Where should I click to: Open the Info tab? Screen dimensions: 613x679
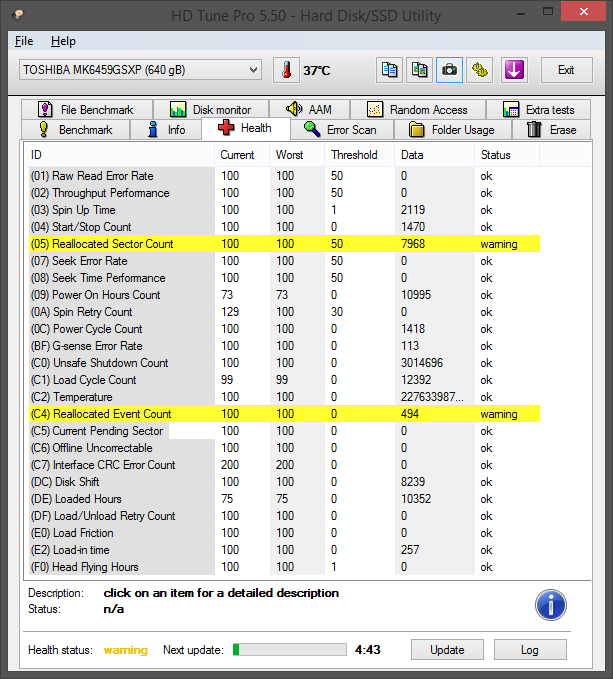(166, 129)
